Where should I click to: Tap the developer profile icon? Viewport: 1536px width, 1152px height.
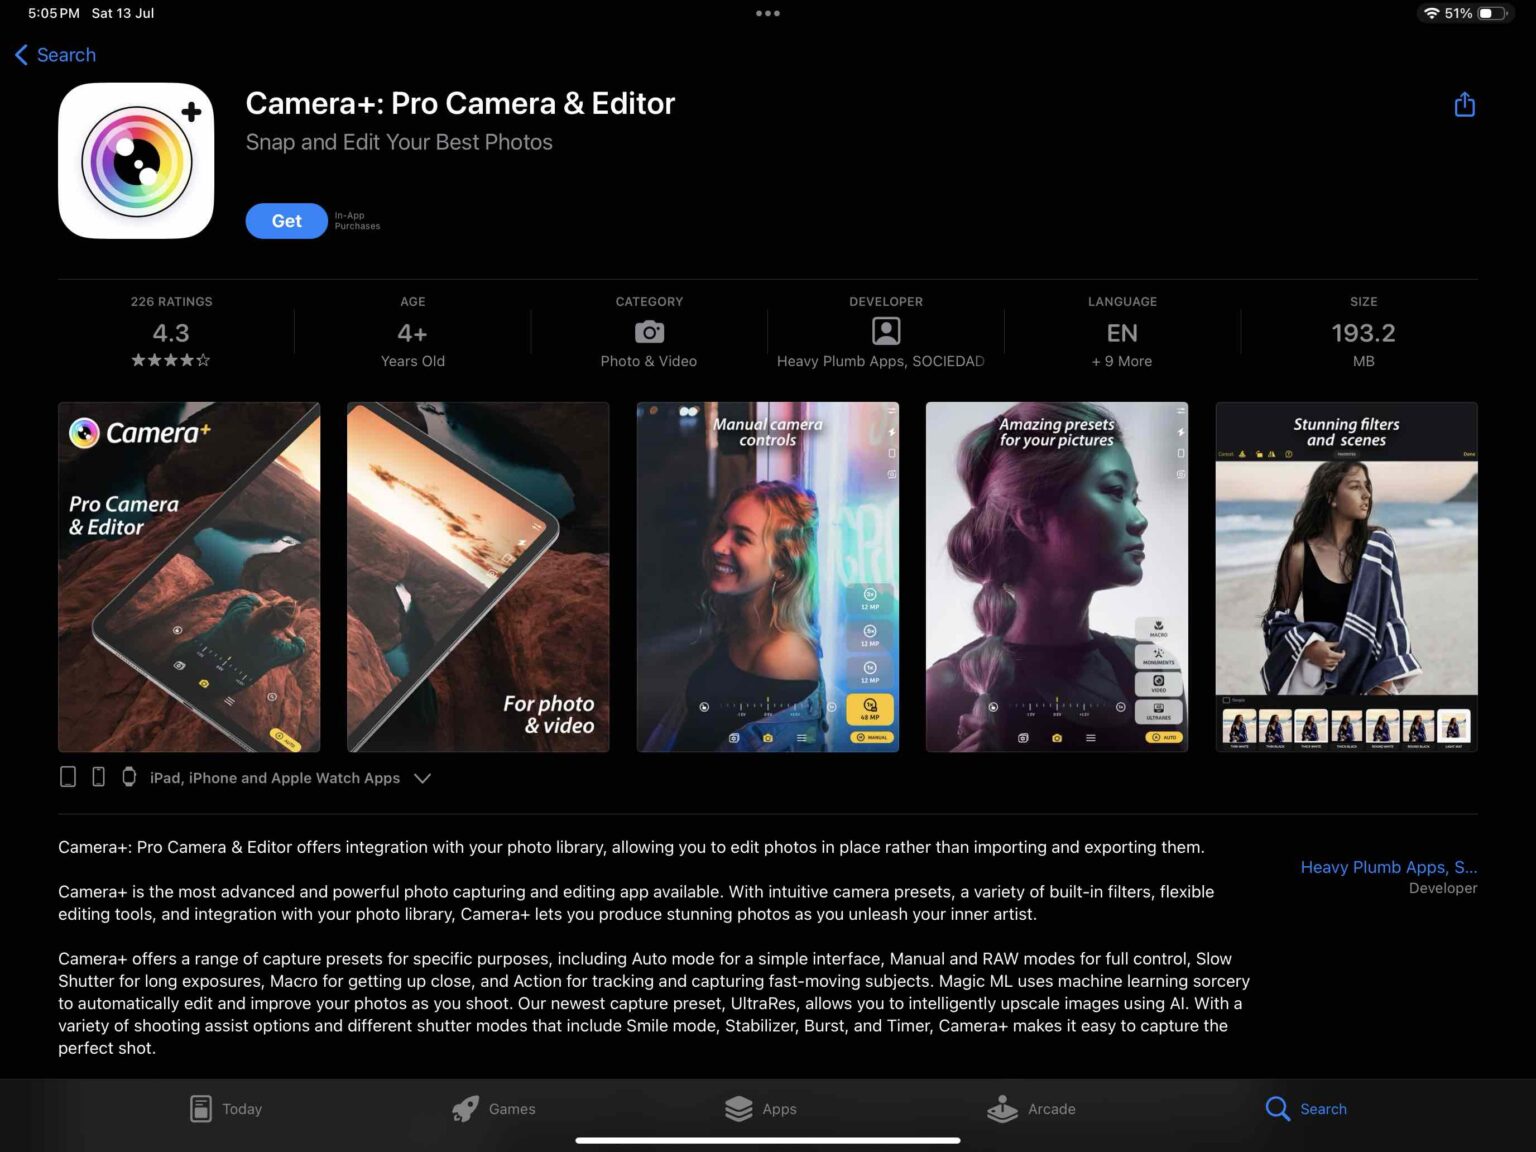[x=884, y=331]
